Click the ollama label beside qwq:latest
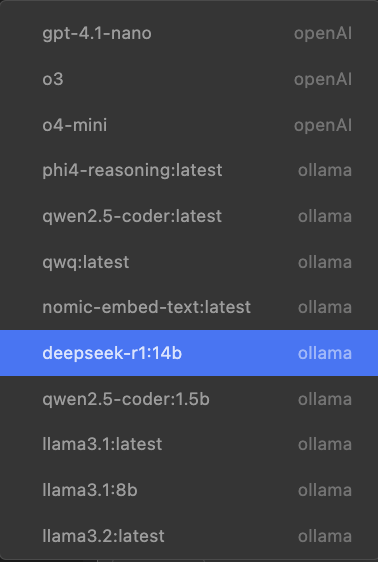The image size is (378, 562). 325,262
